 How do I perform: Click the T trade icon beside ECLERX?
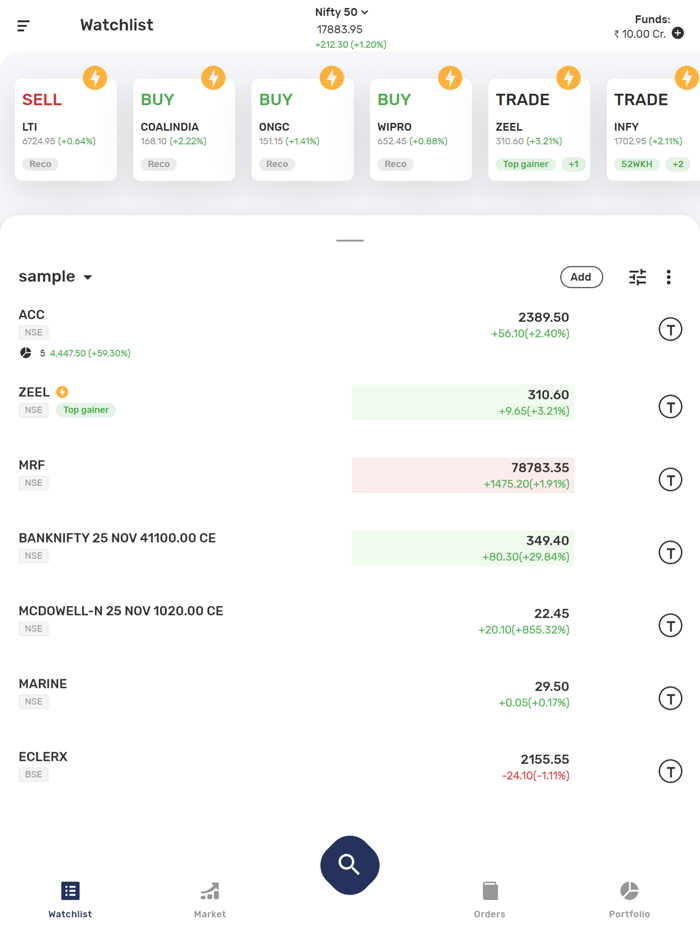click(x=670, y=771)
